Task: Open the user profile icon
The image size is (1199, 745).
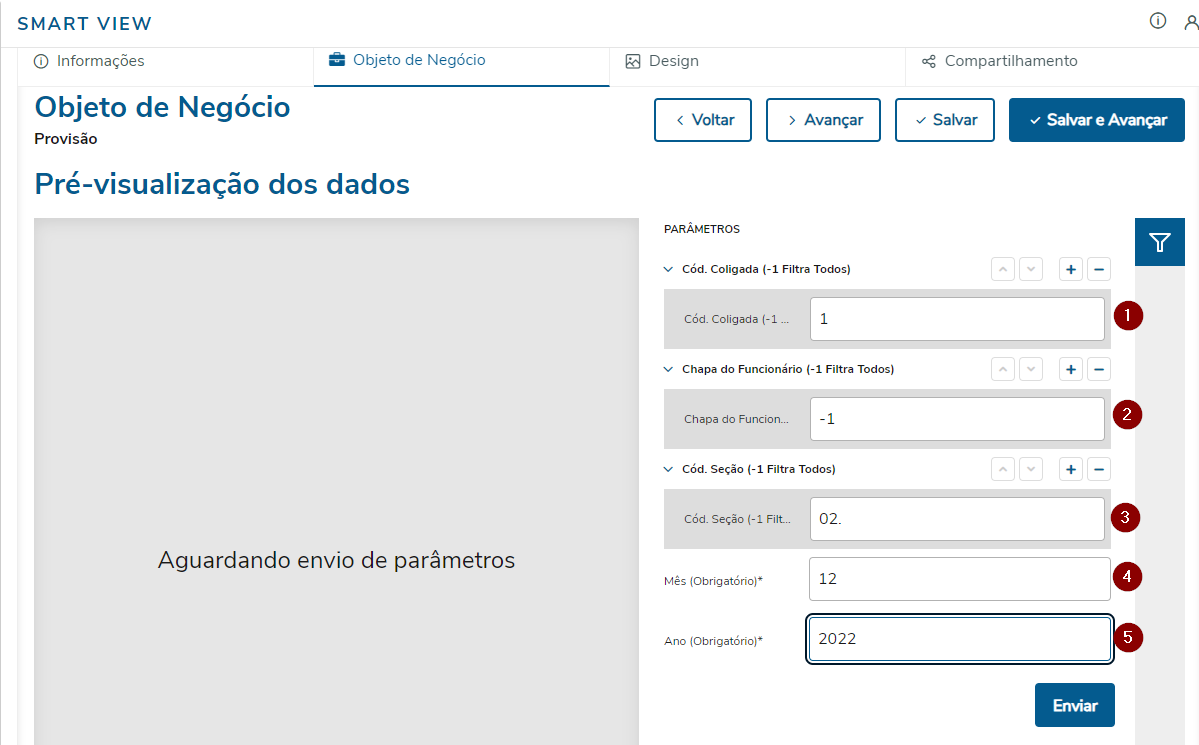Action: pos(1190,21)
